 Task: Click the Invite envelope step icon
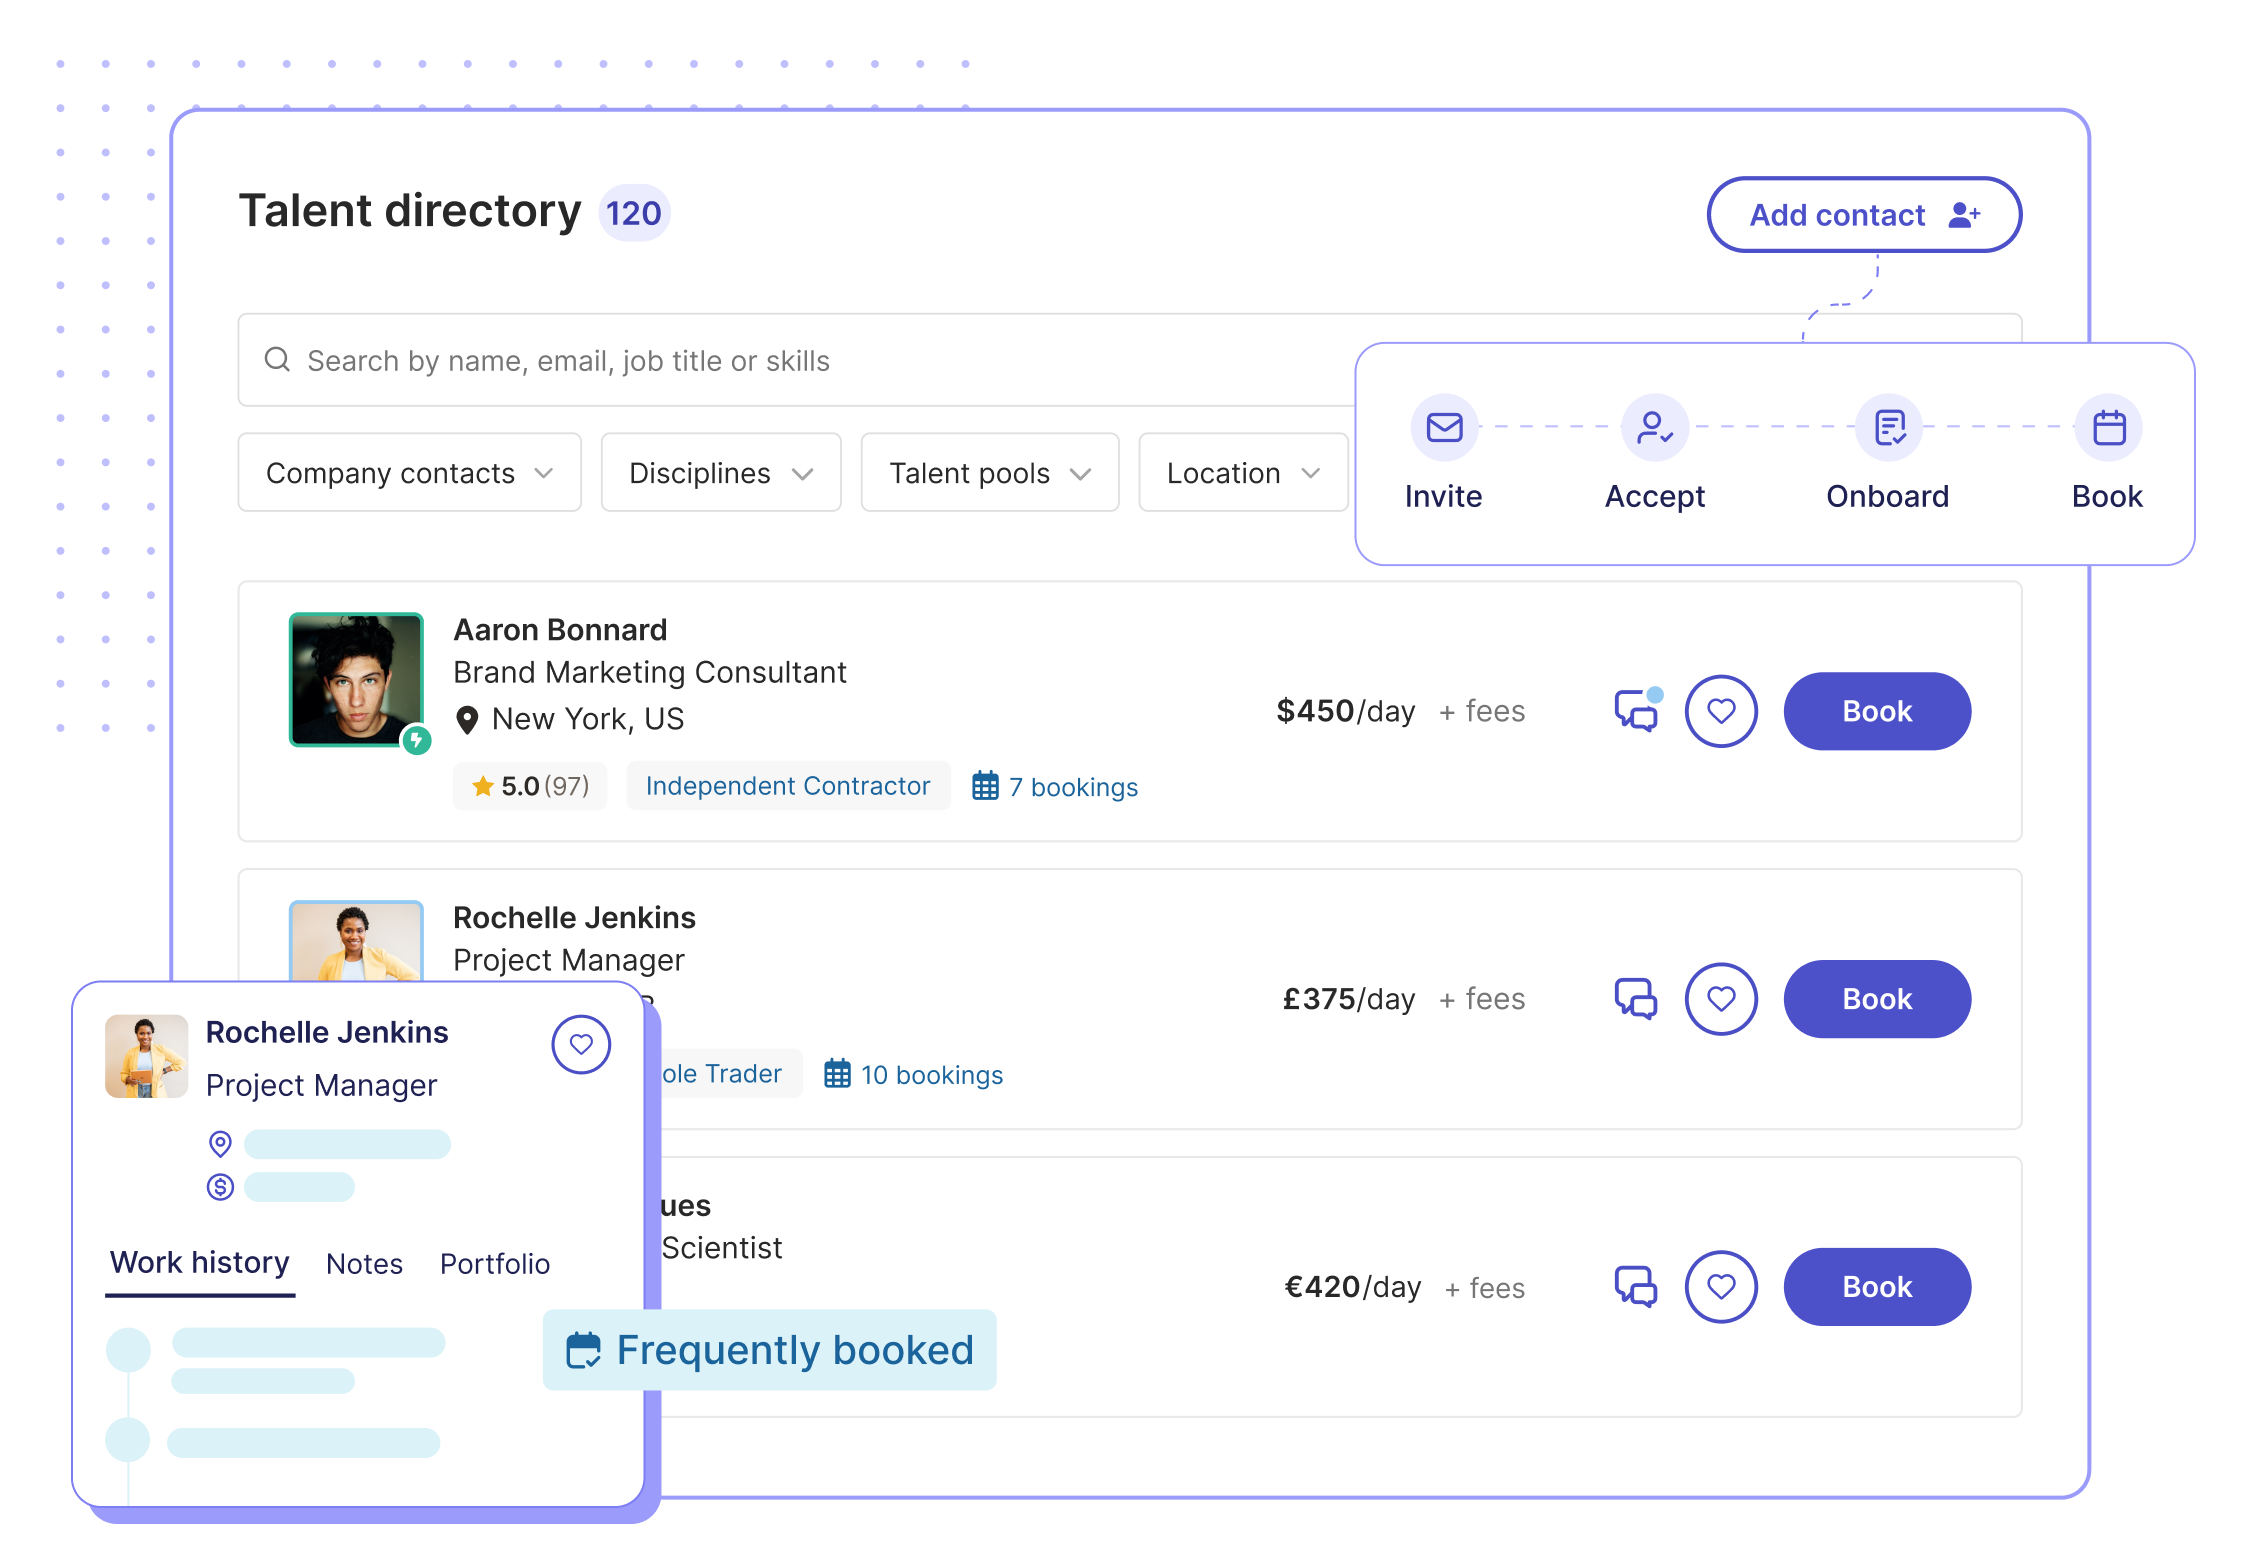click(x=1444, y=428)
